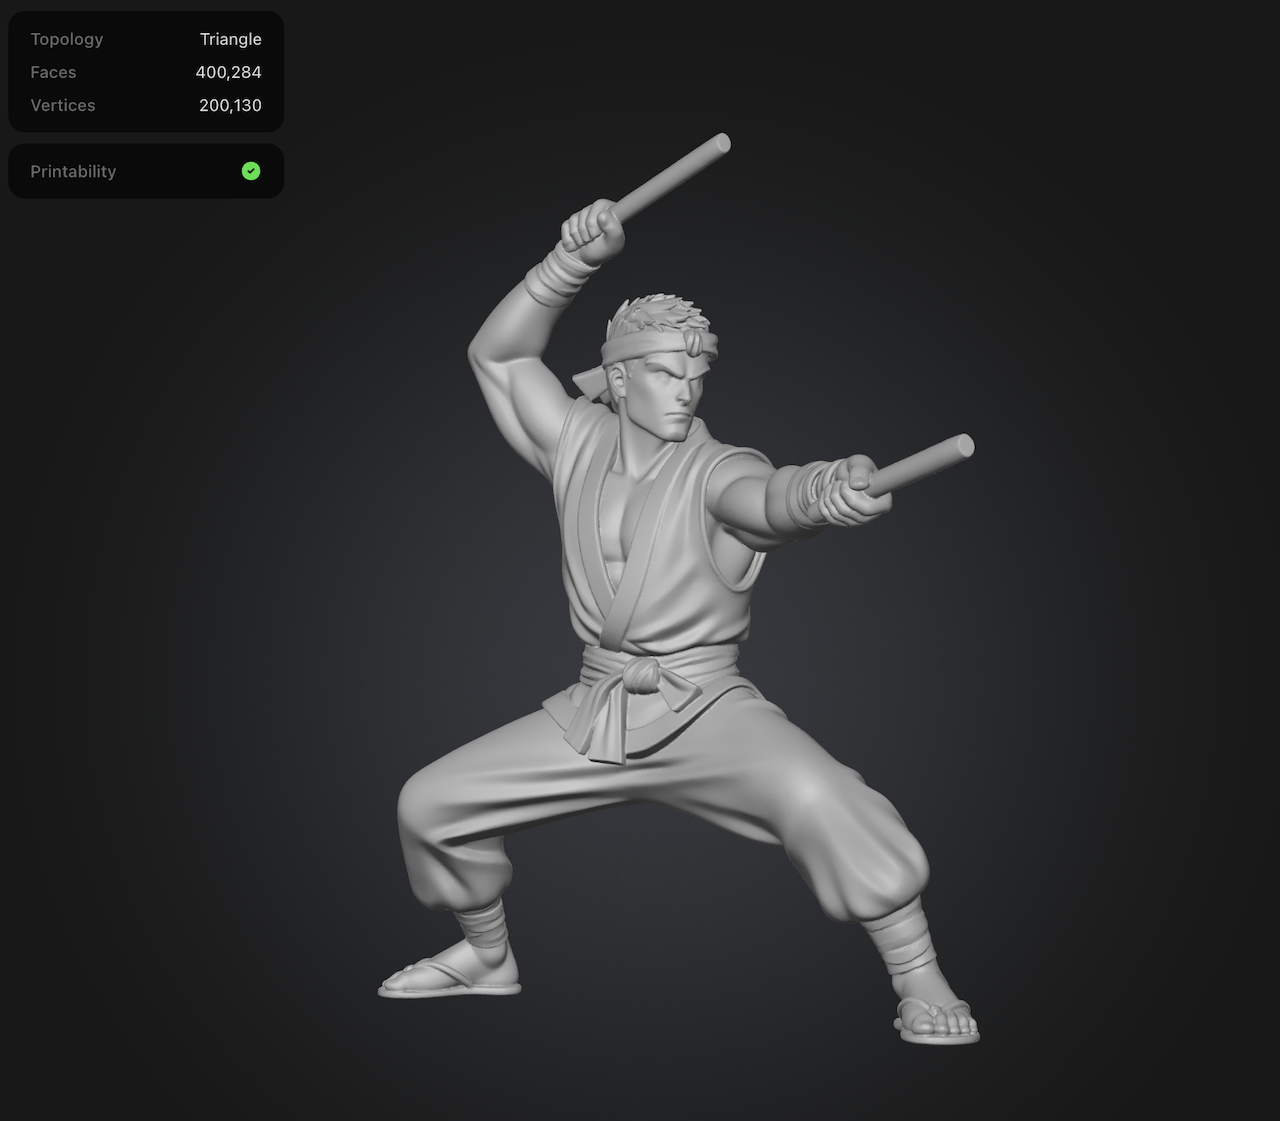The height and width of the screenshot is (1121, 1280).
Task: Click the green Printability checkmark icon
Action: pos(251,171)
